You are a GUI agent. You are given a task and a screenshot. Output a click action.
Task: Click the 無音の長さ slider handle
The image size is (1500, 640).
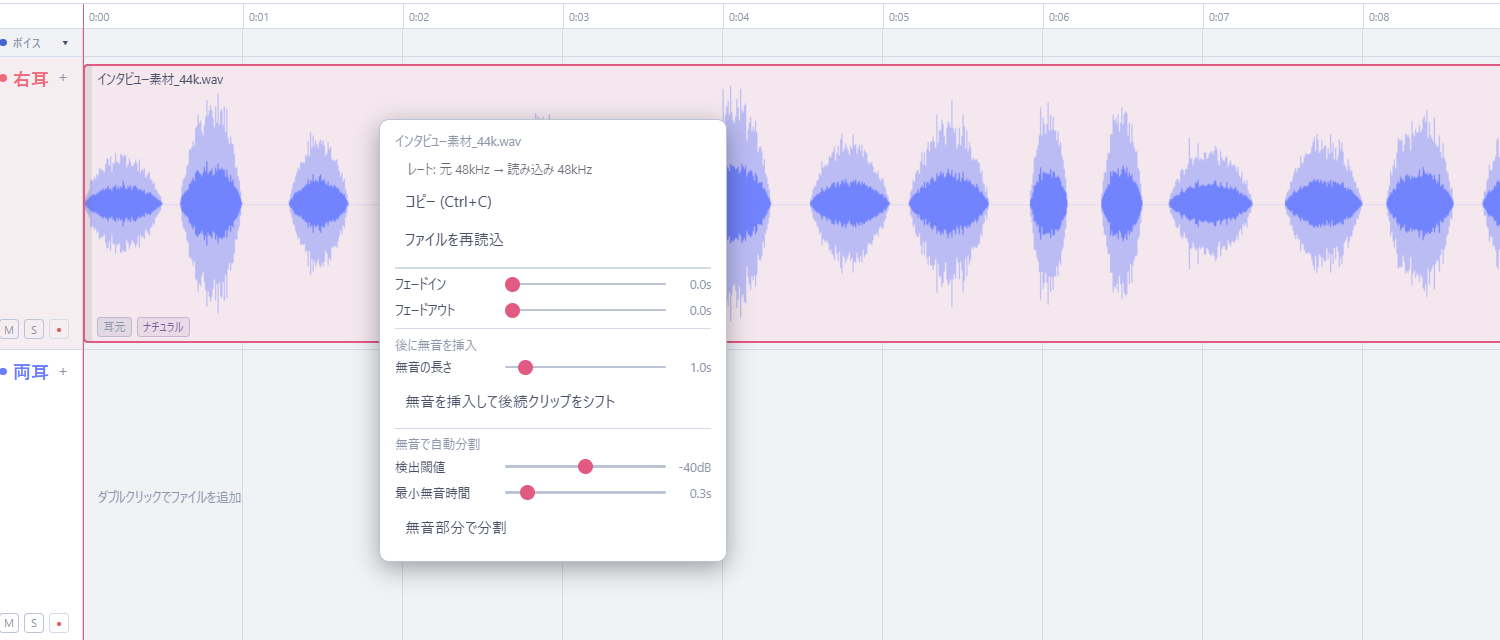click(x=525, y=368)
